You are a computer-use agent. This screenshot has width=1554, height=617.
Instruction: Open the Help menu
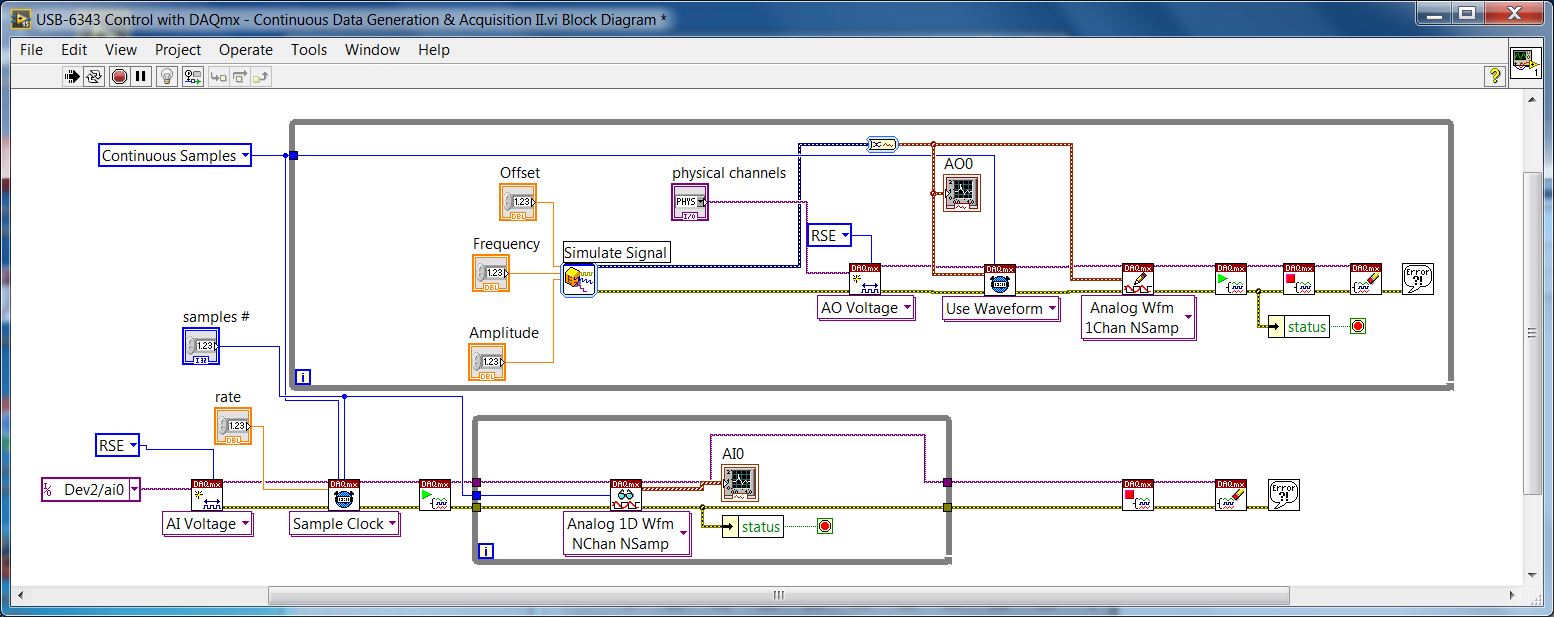[x=434, y=49]
